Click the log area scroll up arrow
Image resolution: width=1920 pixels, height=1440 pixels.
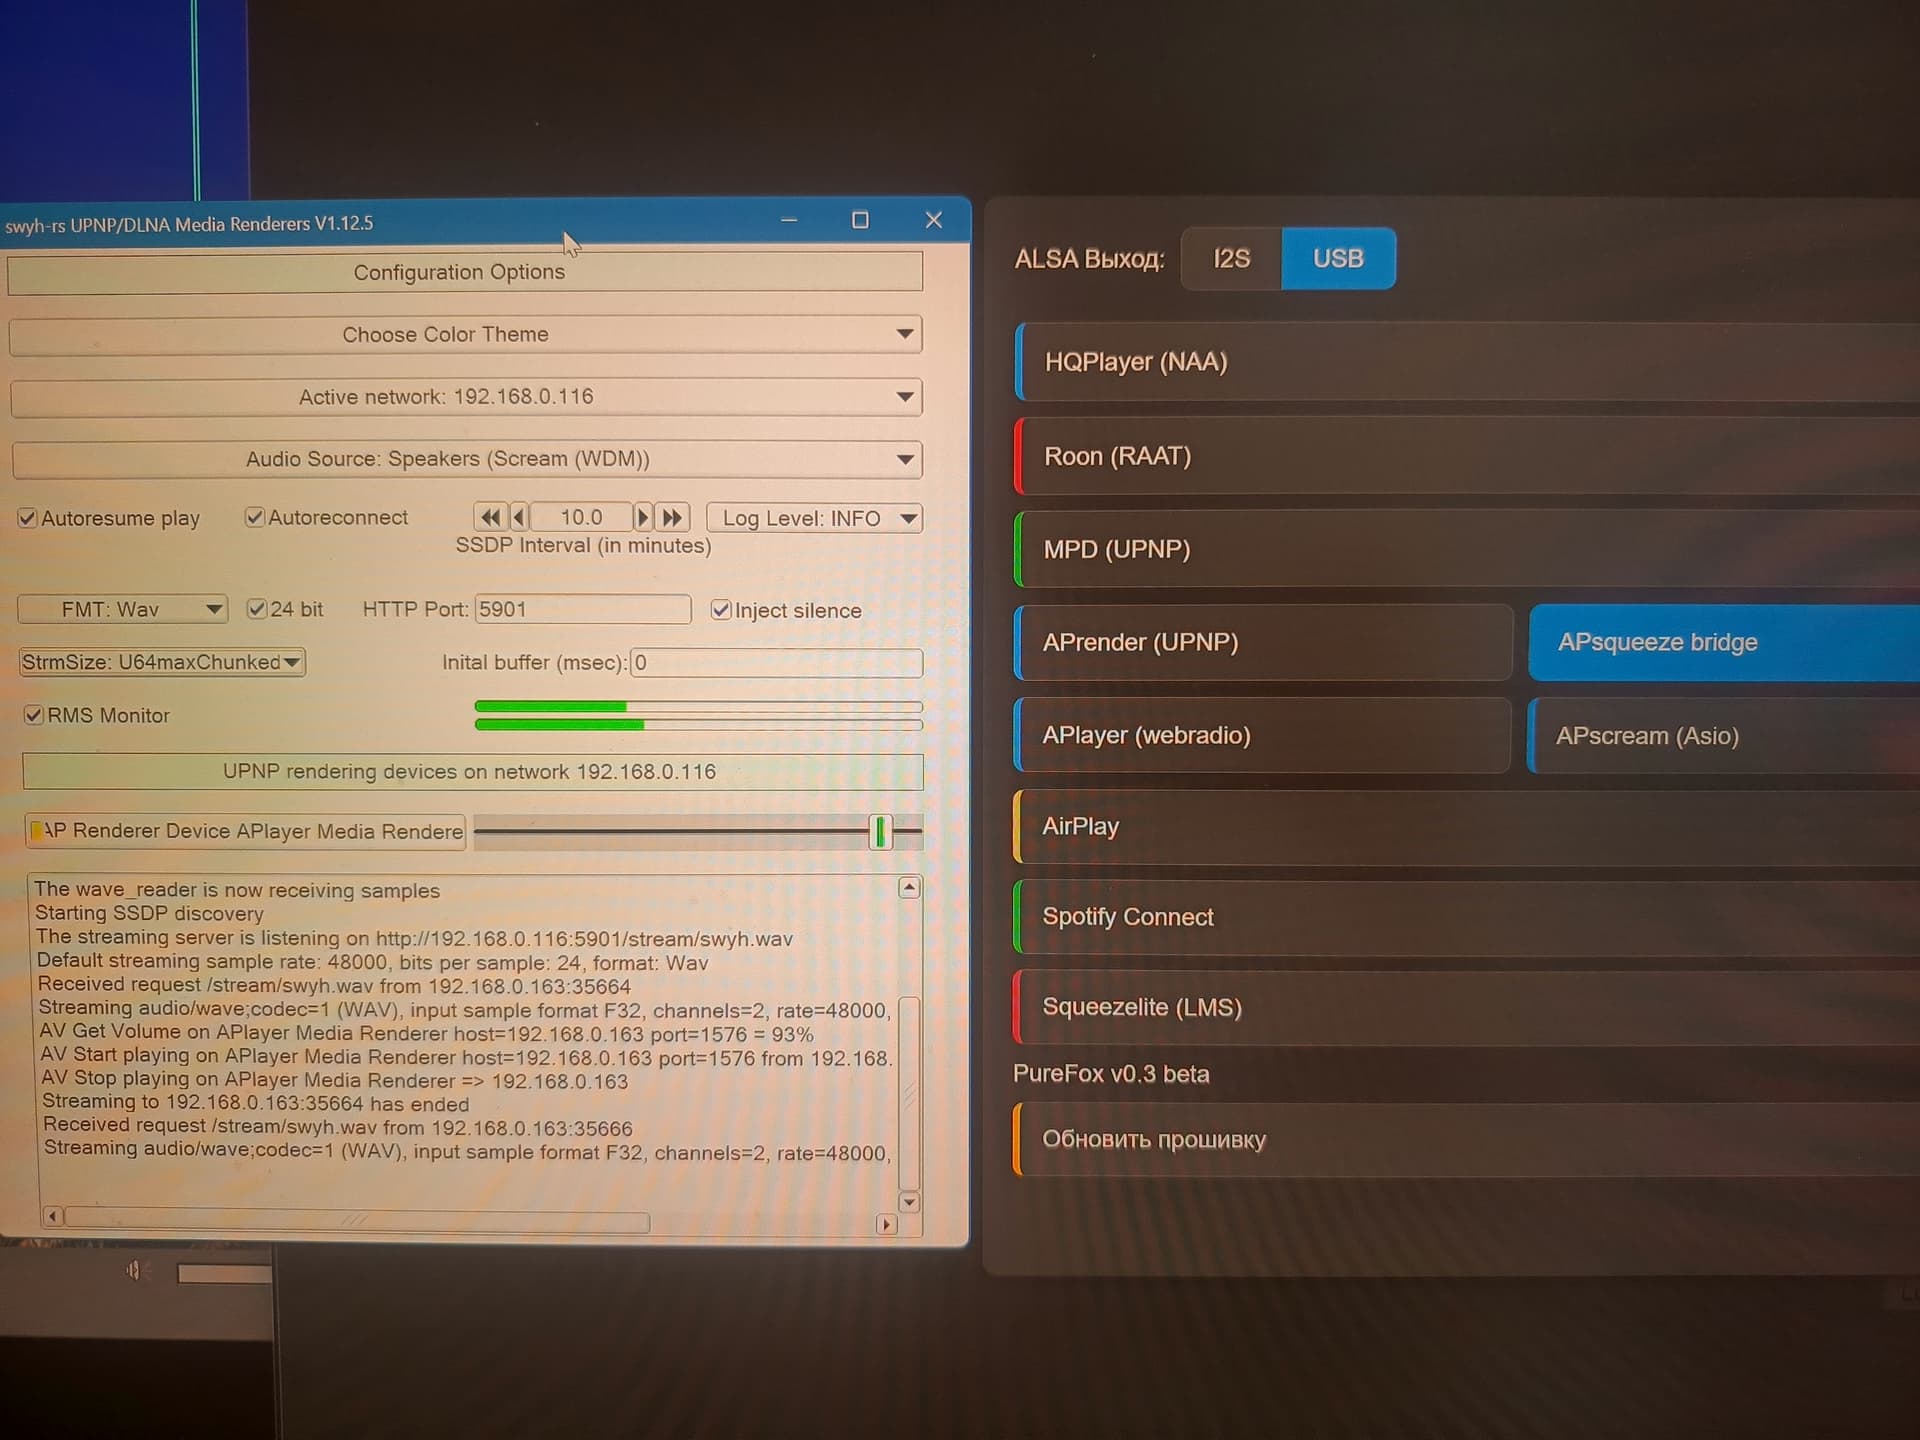[909, 888]
